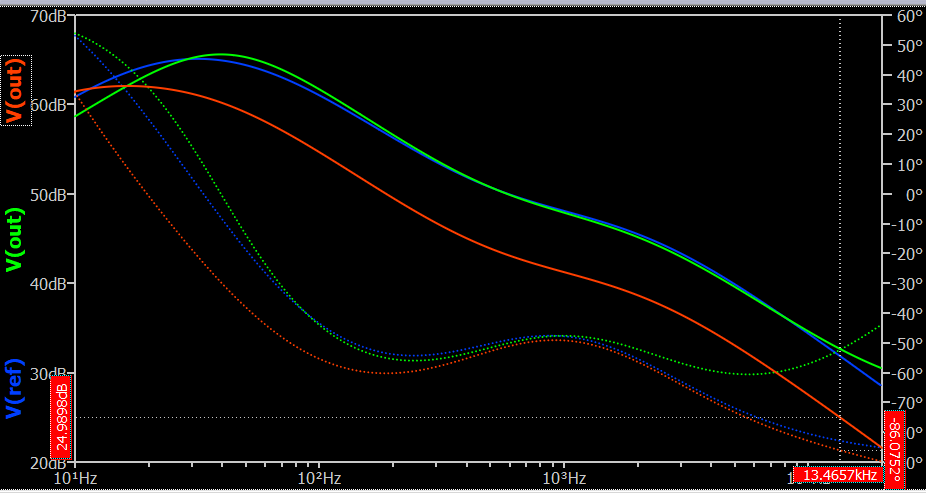Click the -86.0752° cursor phase readout
926x493 pixels.
[894, 449]
